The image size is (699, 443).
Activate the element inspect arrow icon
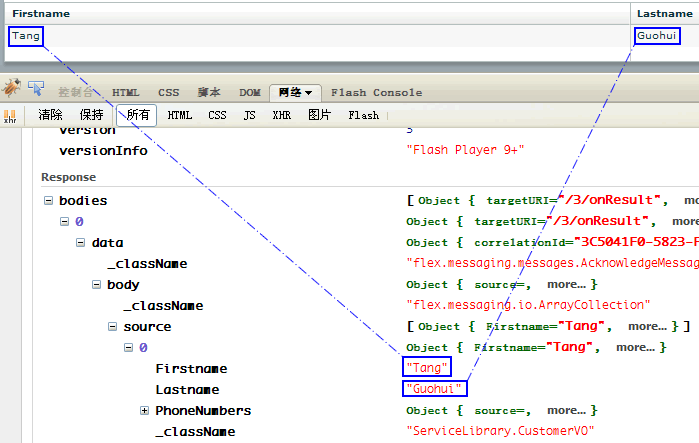(x=36, y=89)
